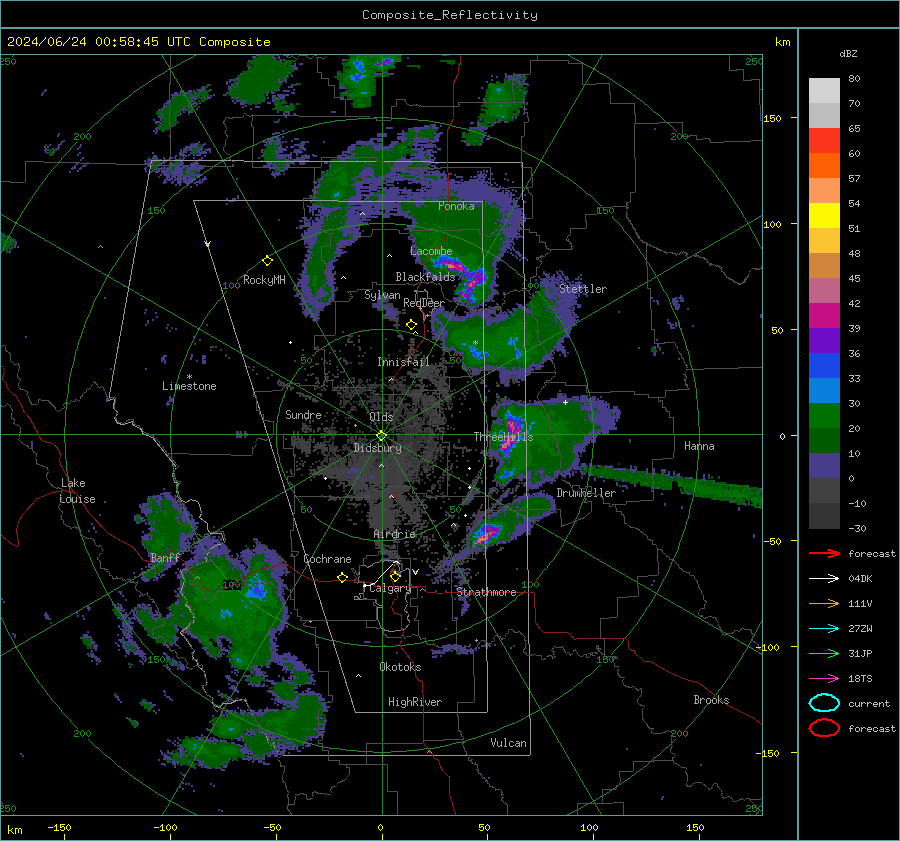Select the red swatch between 65 and 60 dBZ
Screen dimensions: 900x841
pyautogui.click(x=824, y=141)
